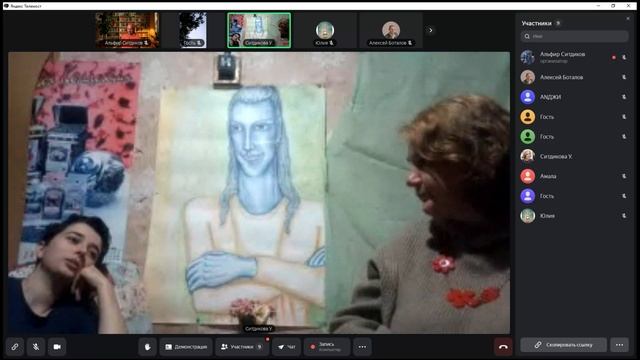Click the red avatar beside Амала

point(527,176)
